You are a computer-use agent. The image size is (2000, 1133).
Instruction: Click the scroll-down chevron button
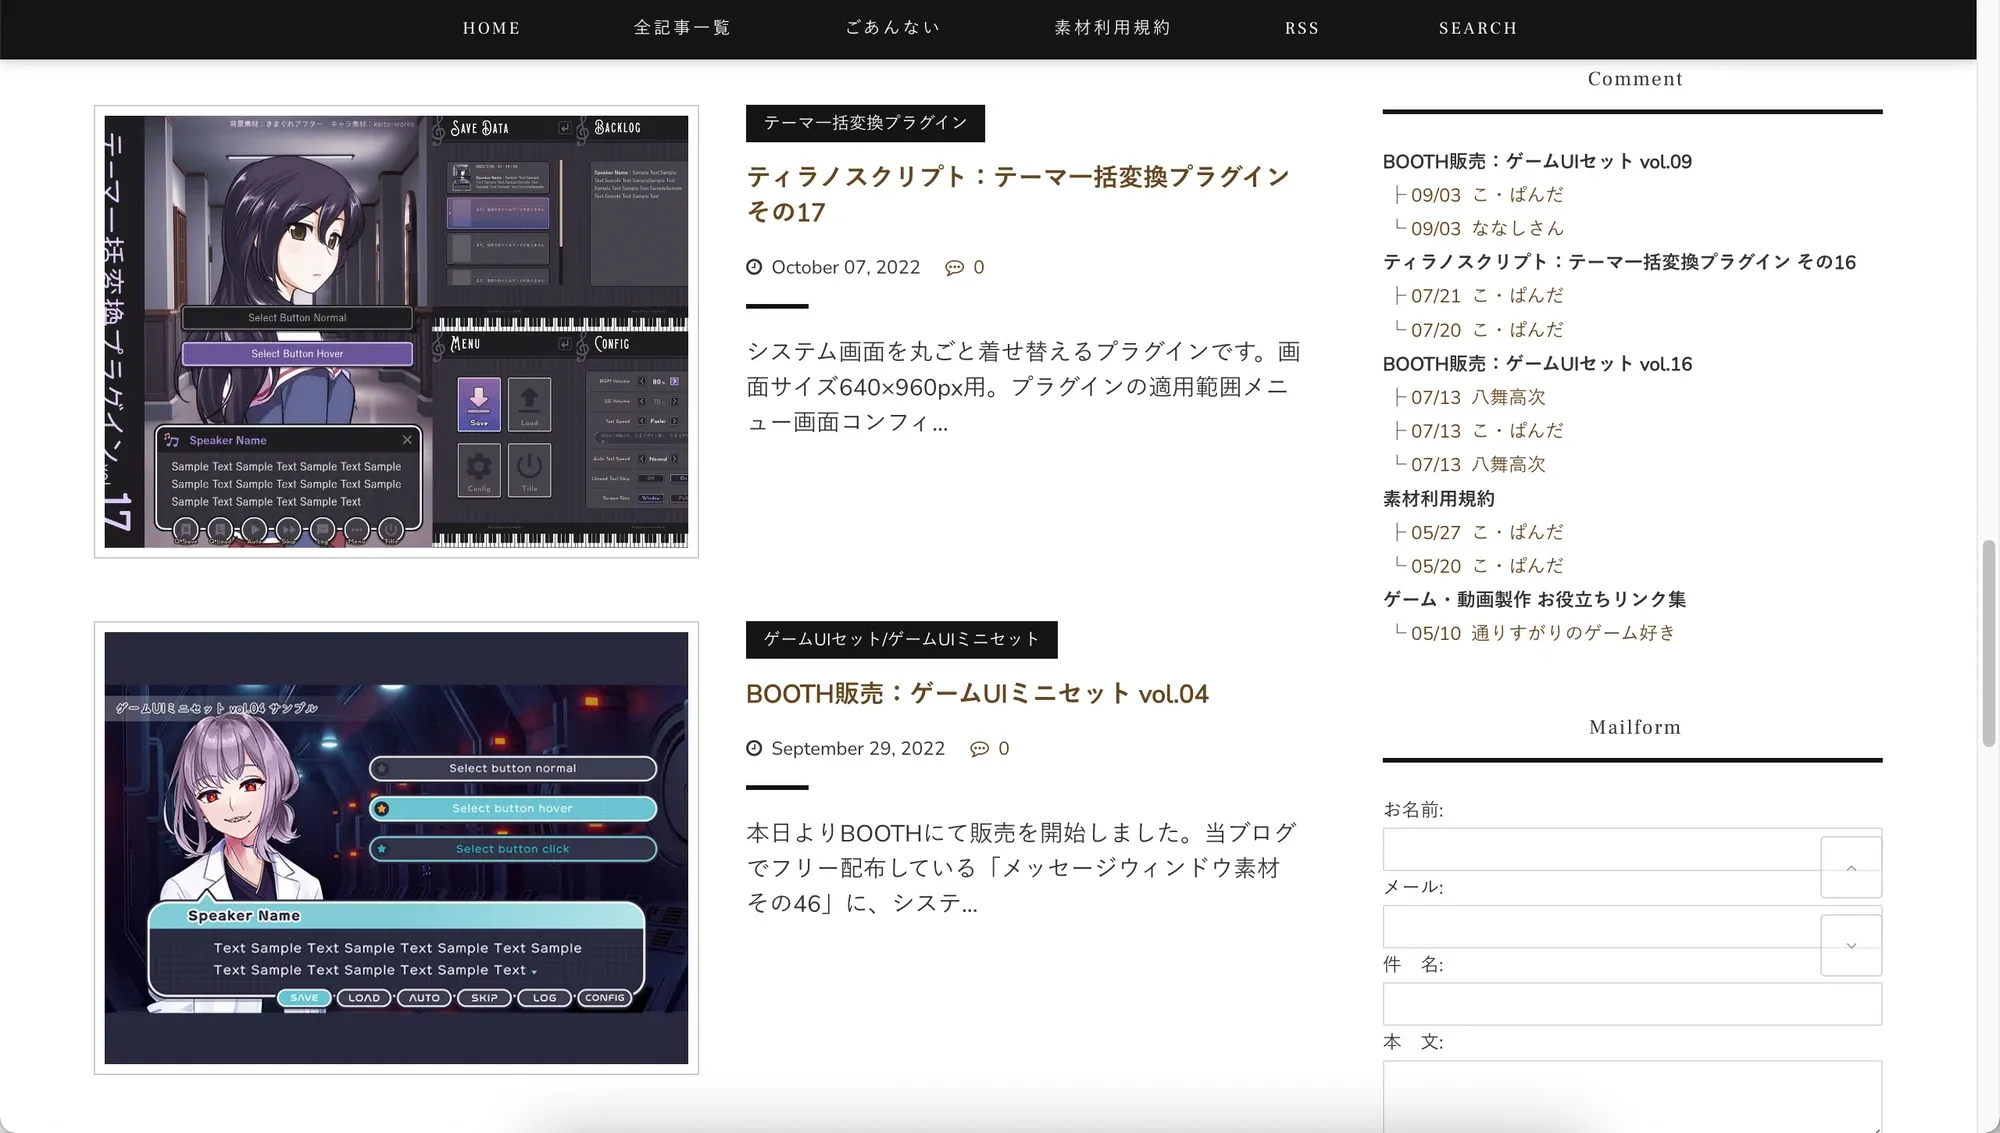pos(1851,946)
